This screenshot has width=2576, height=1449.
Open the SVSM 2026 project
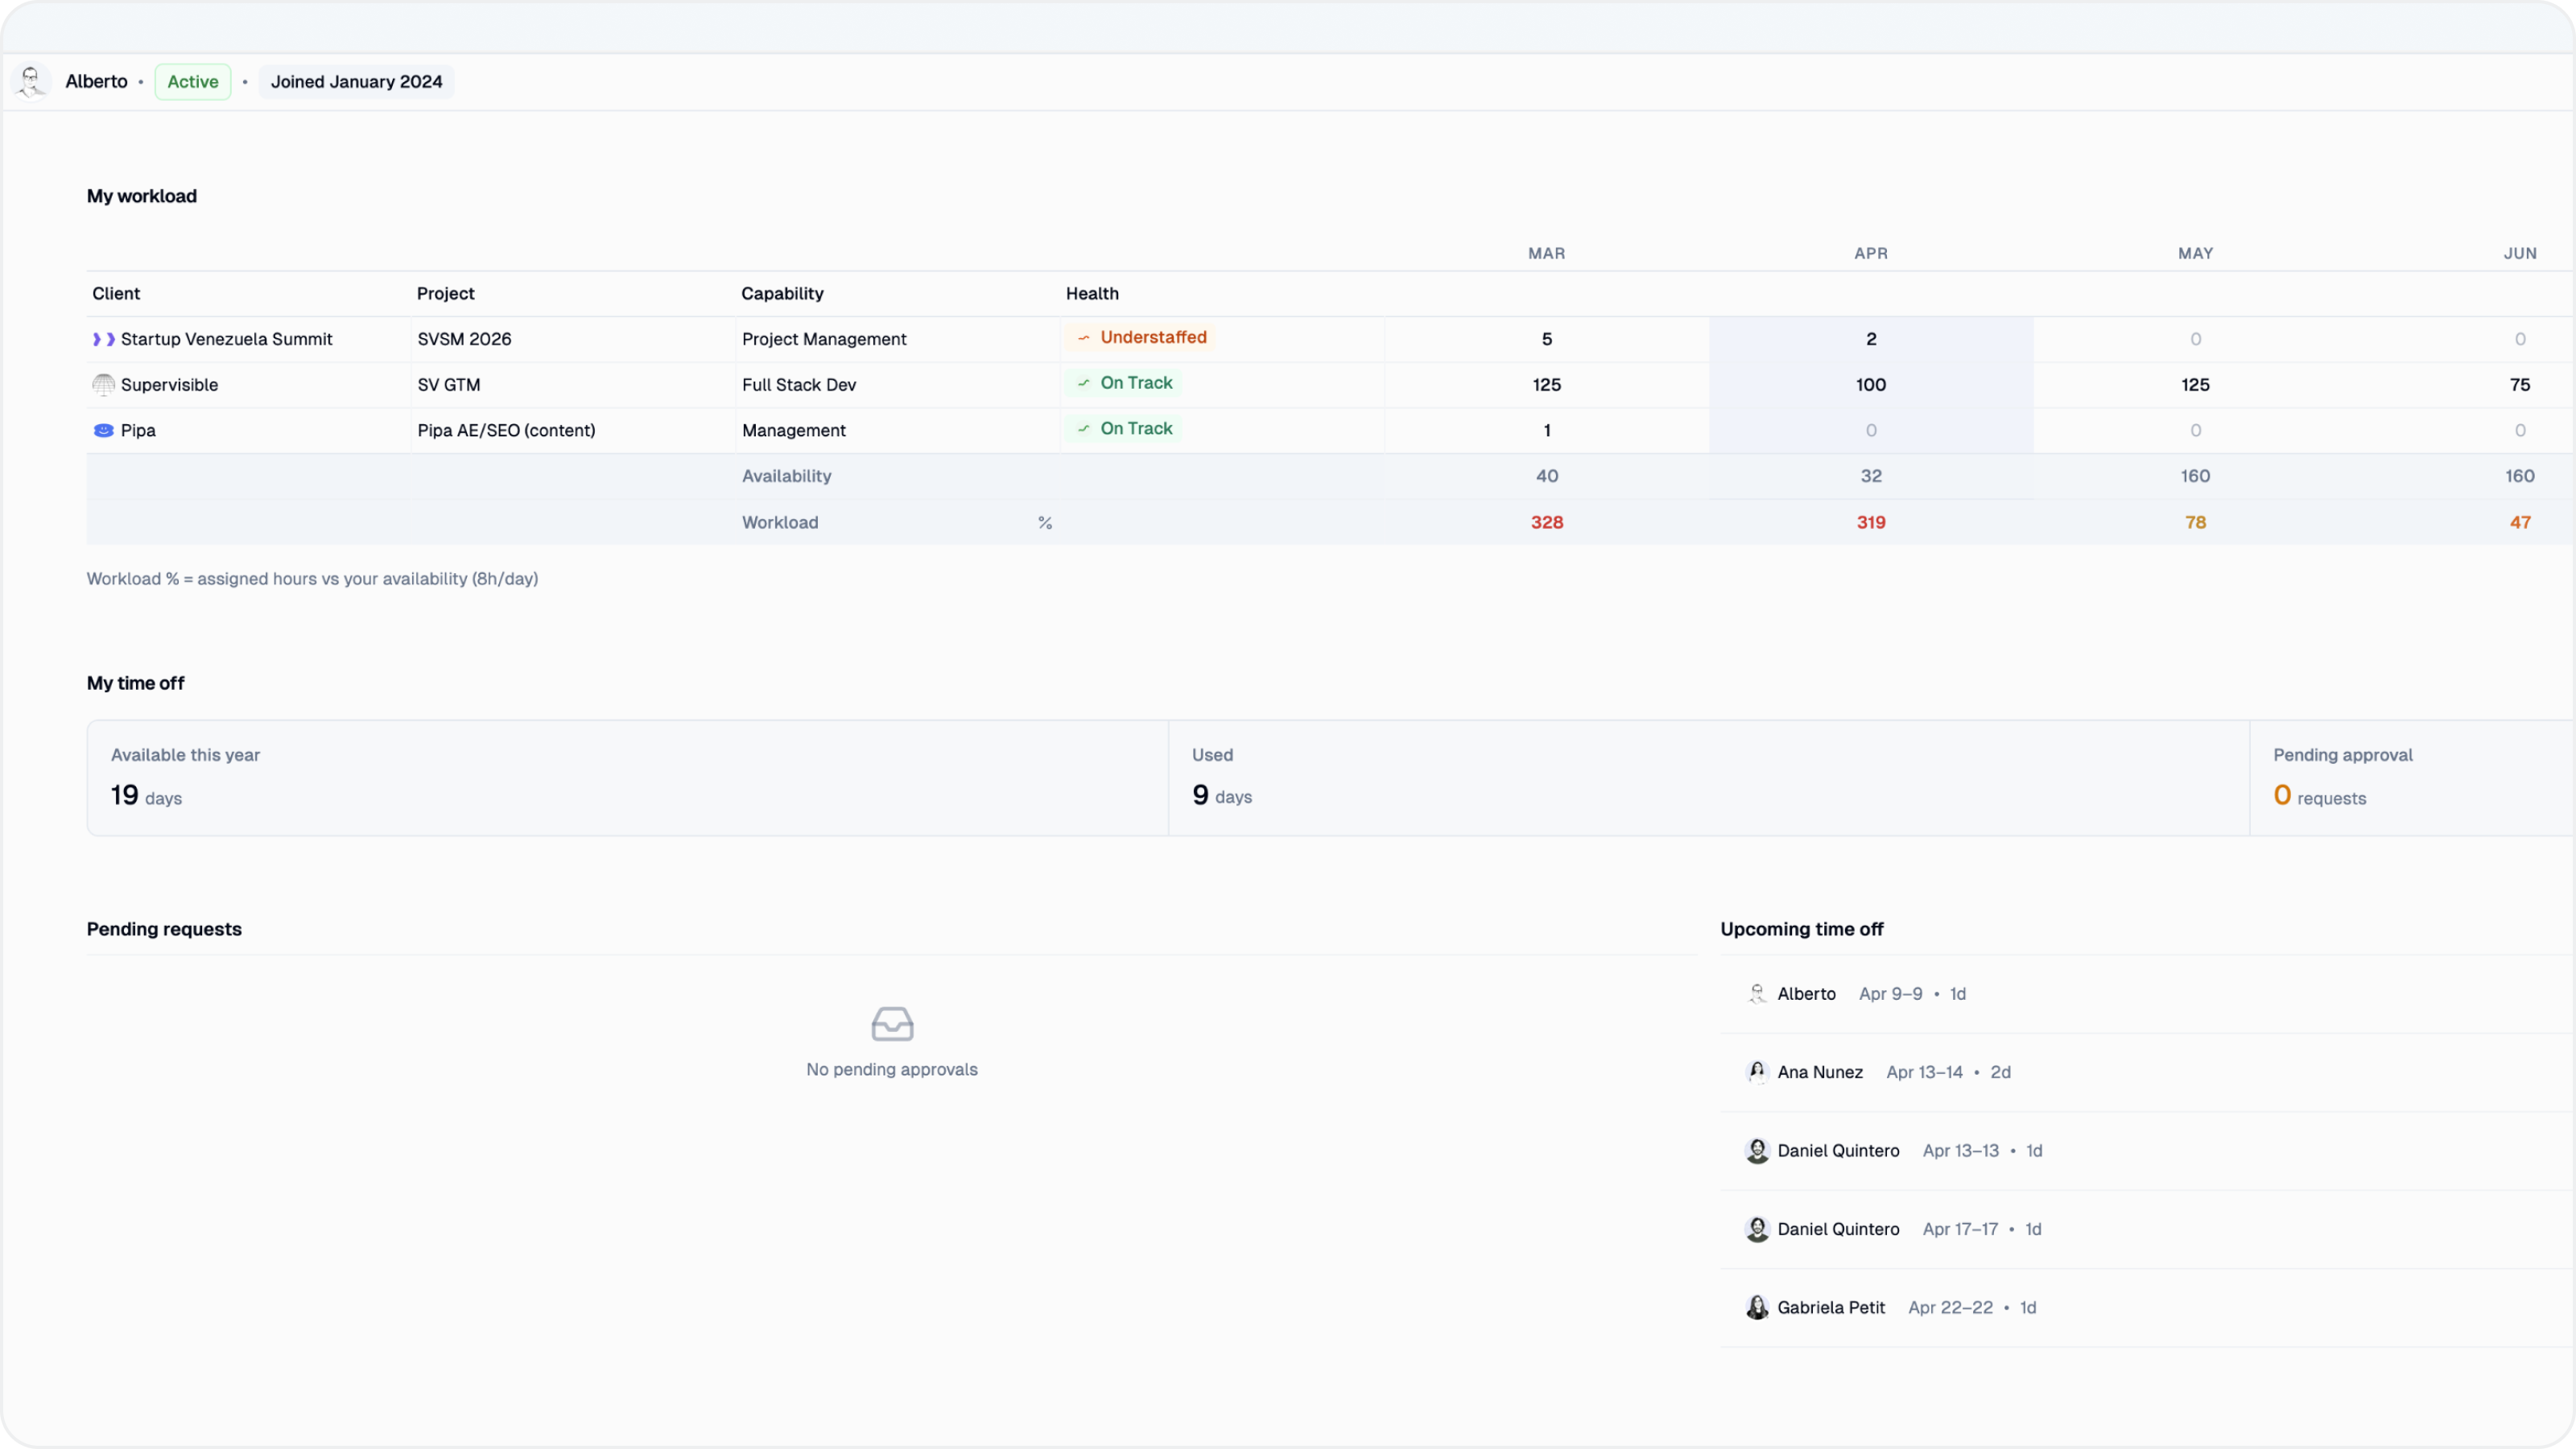(464, 339)
